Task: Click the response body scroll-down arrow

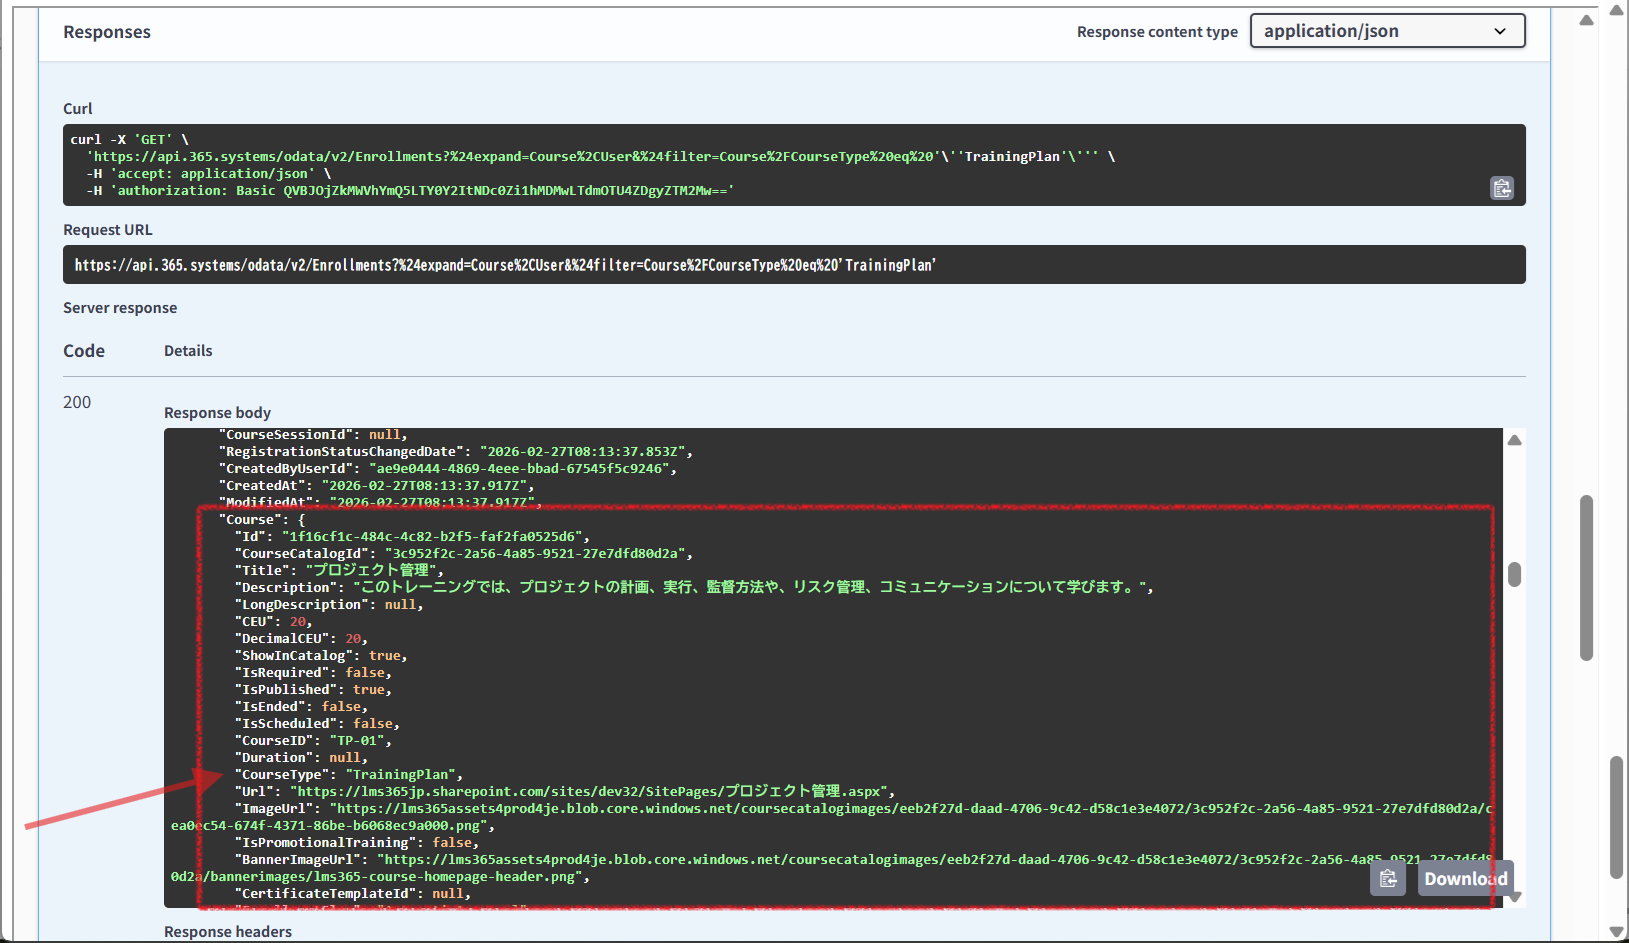Action: click(1514, 897)
